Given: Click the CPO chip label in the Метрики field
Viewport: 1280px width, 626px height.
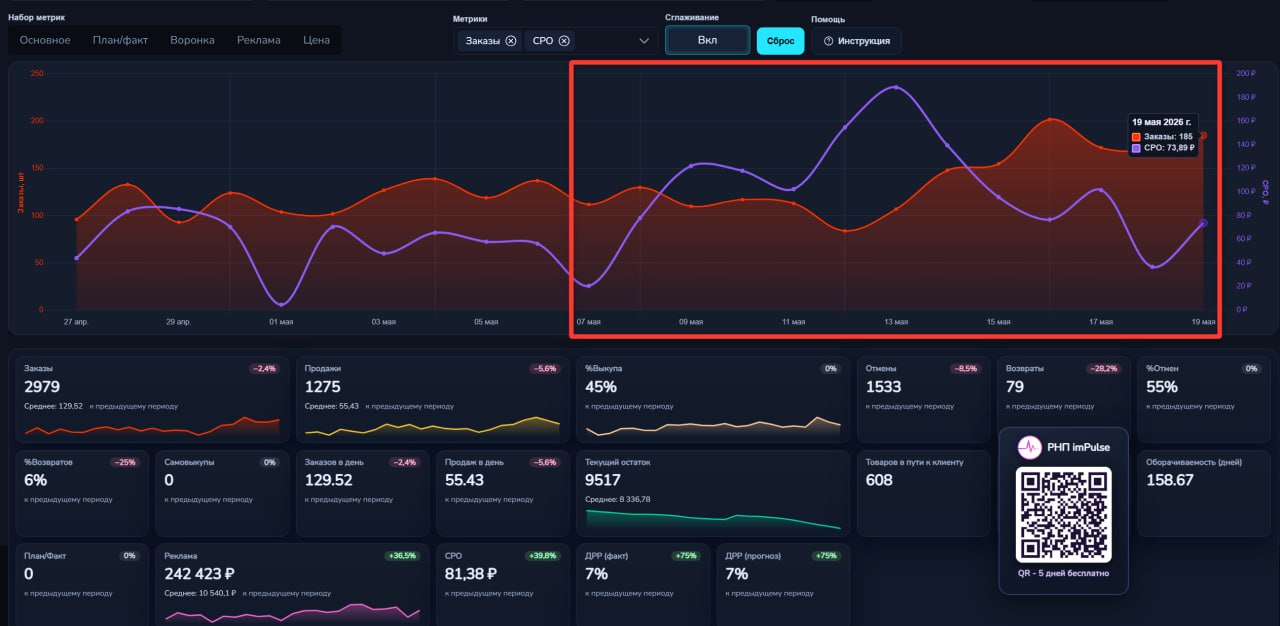Looking at the screenshot, I should [543, 41].
